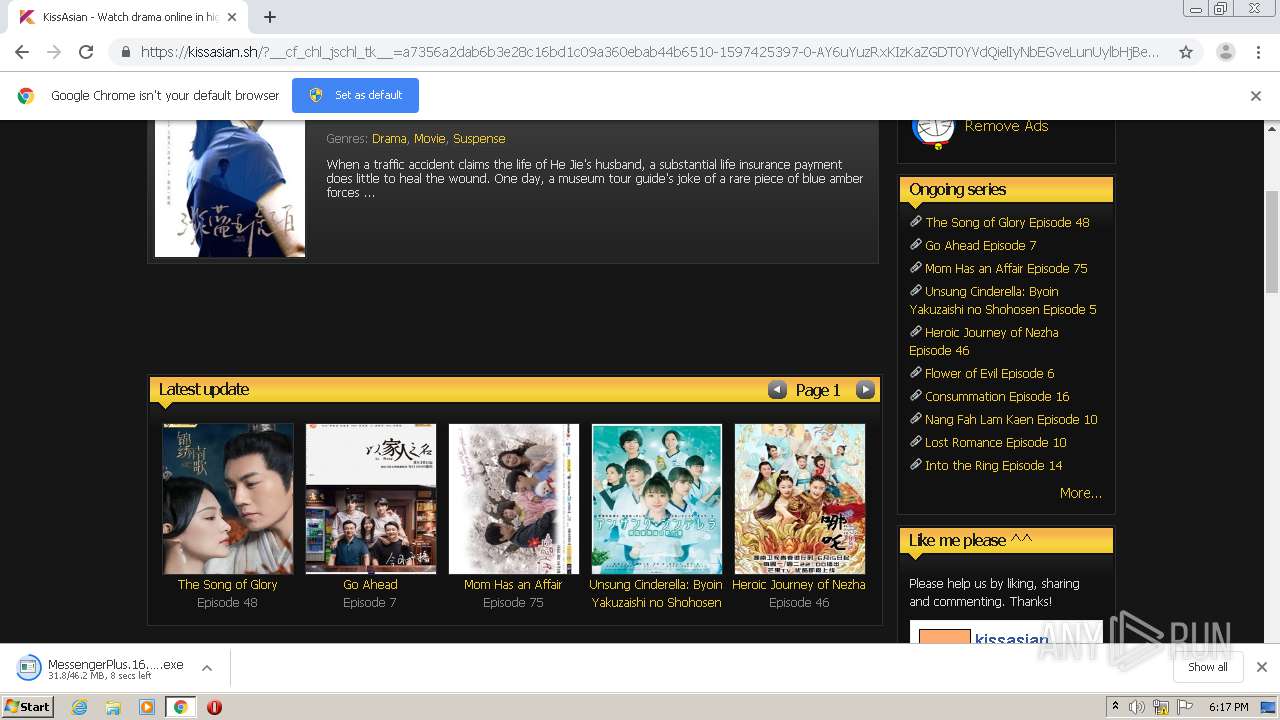Click the Movie genre link
The height and width of the screenshot is (720, 1280).
429,138
